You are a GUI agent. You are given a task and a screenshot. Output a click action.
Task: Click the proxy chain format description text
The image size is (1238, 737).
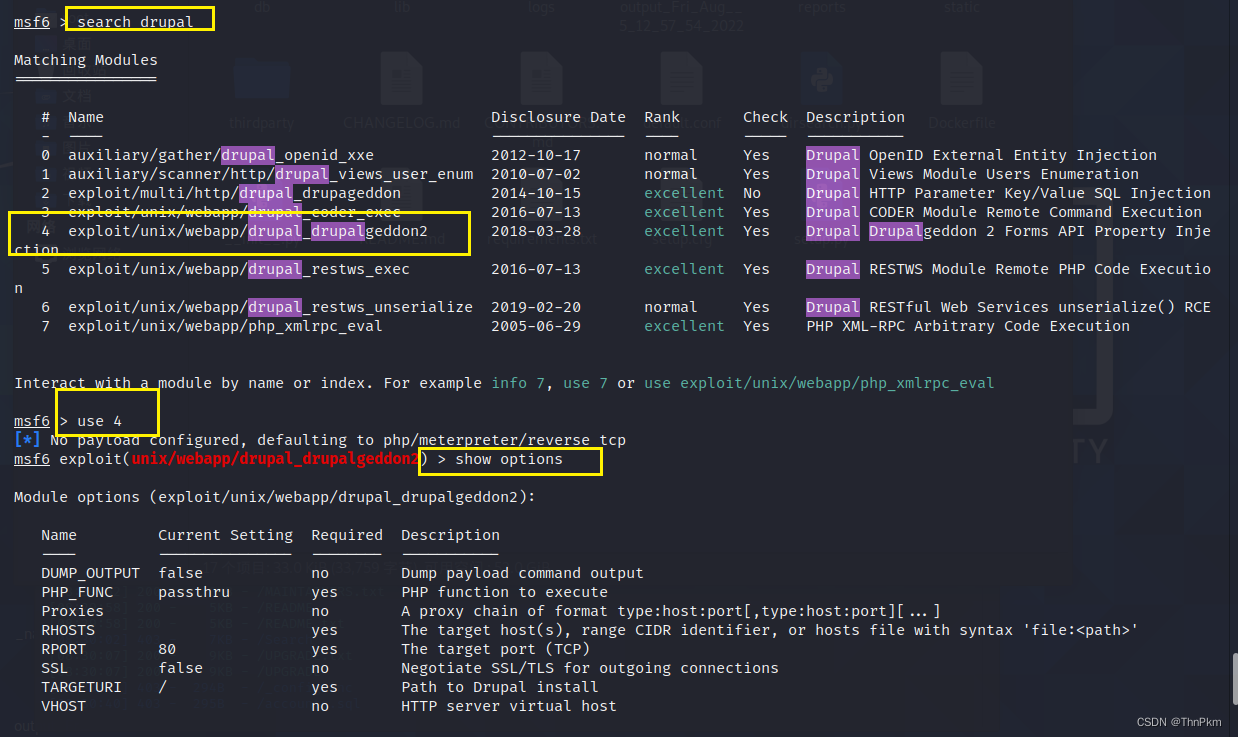(x=671, y=611)
